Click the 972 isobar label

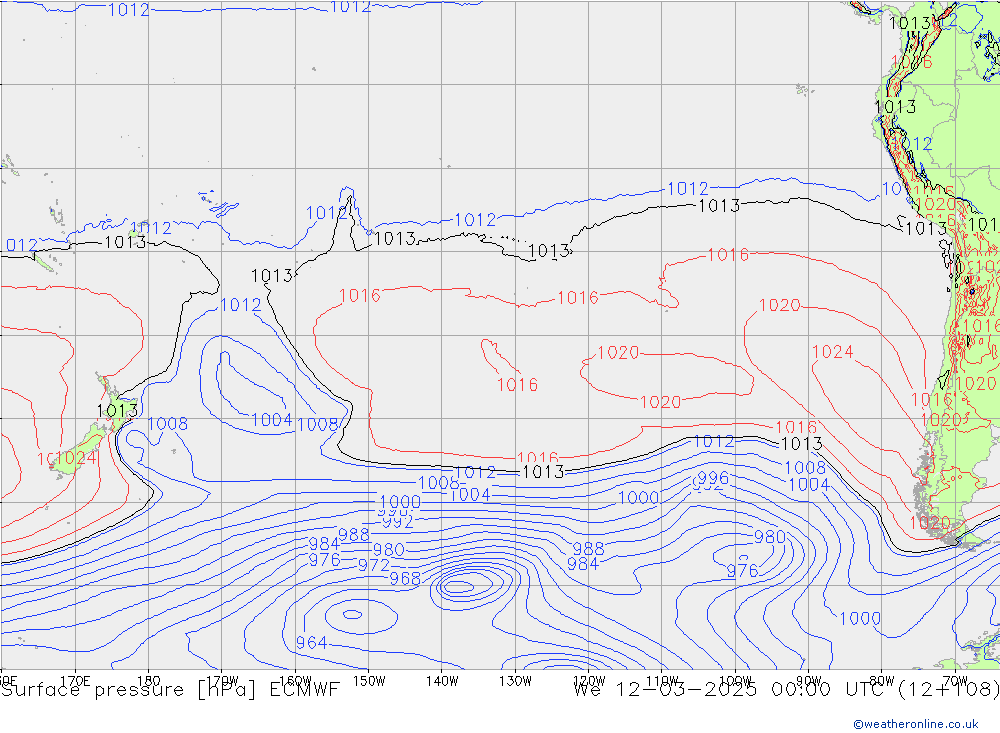(x=374, y=565)
